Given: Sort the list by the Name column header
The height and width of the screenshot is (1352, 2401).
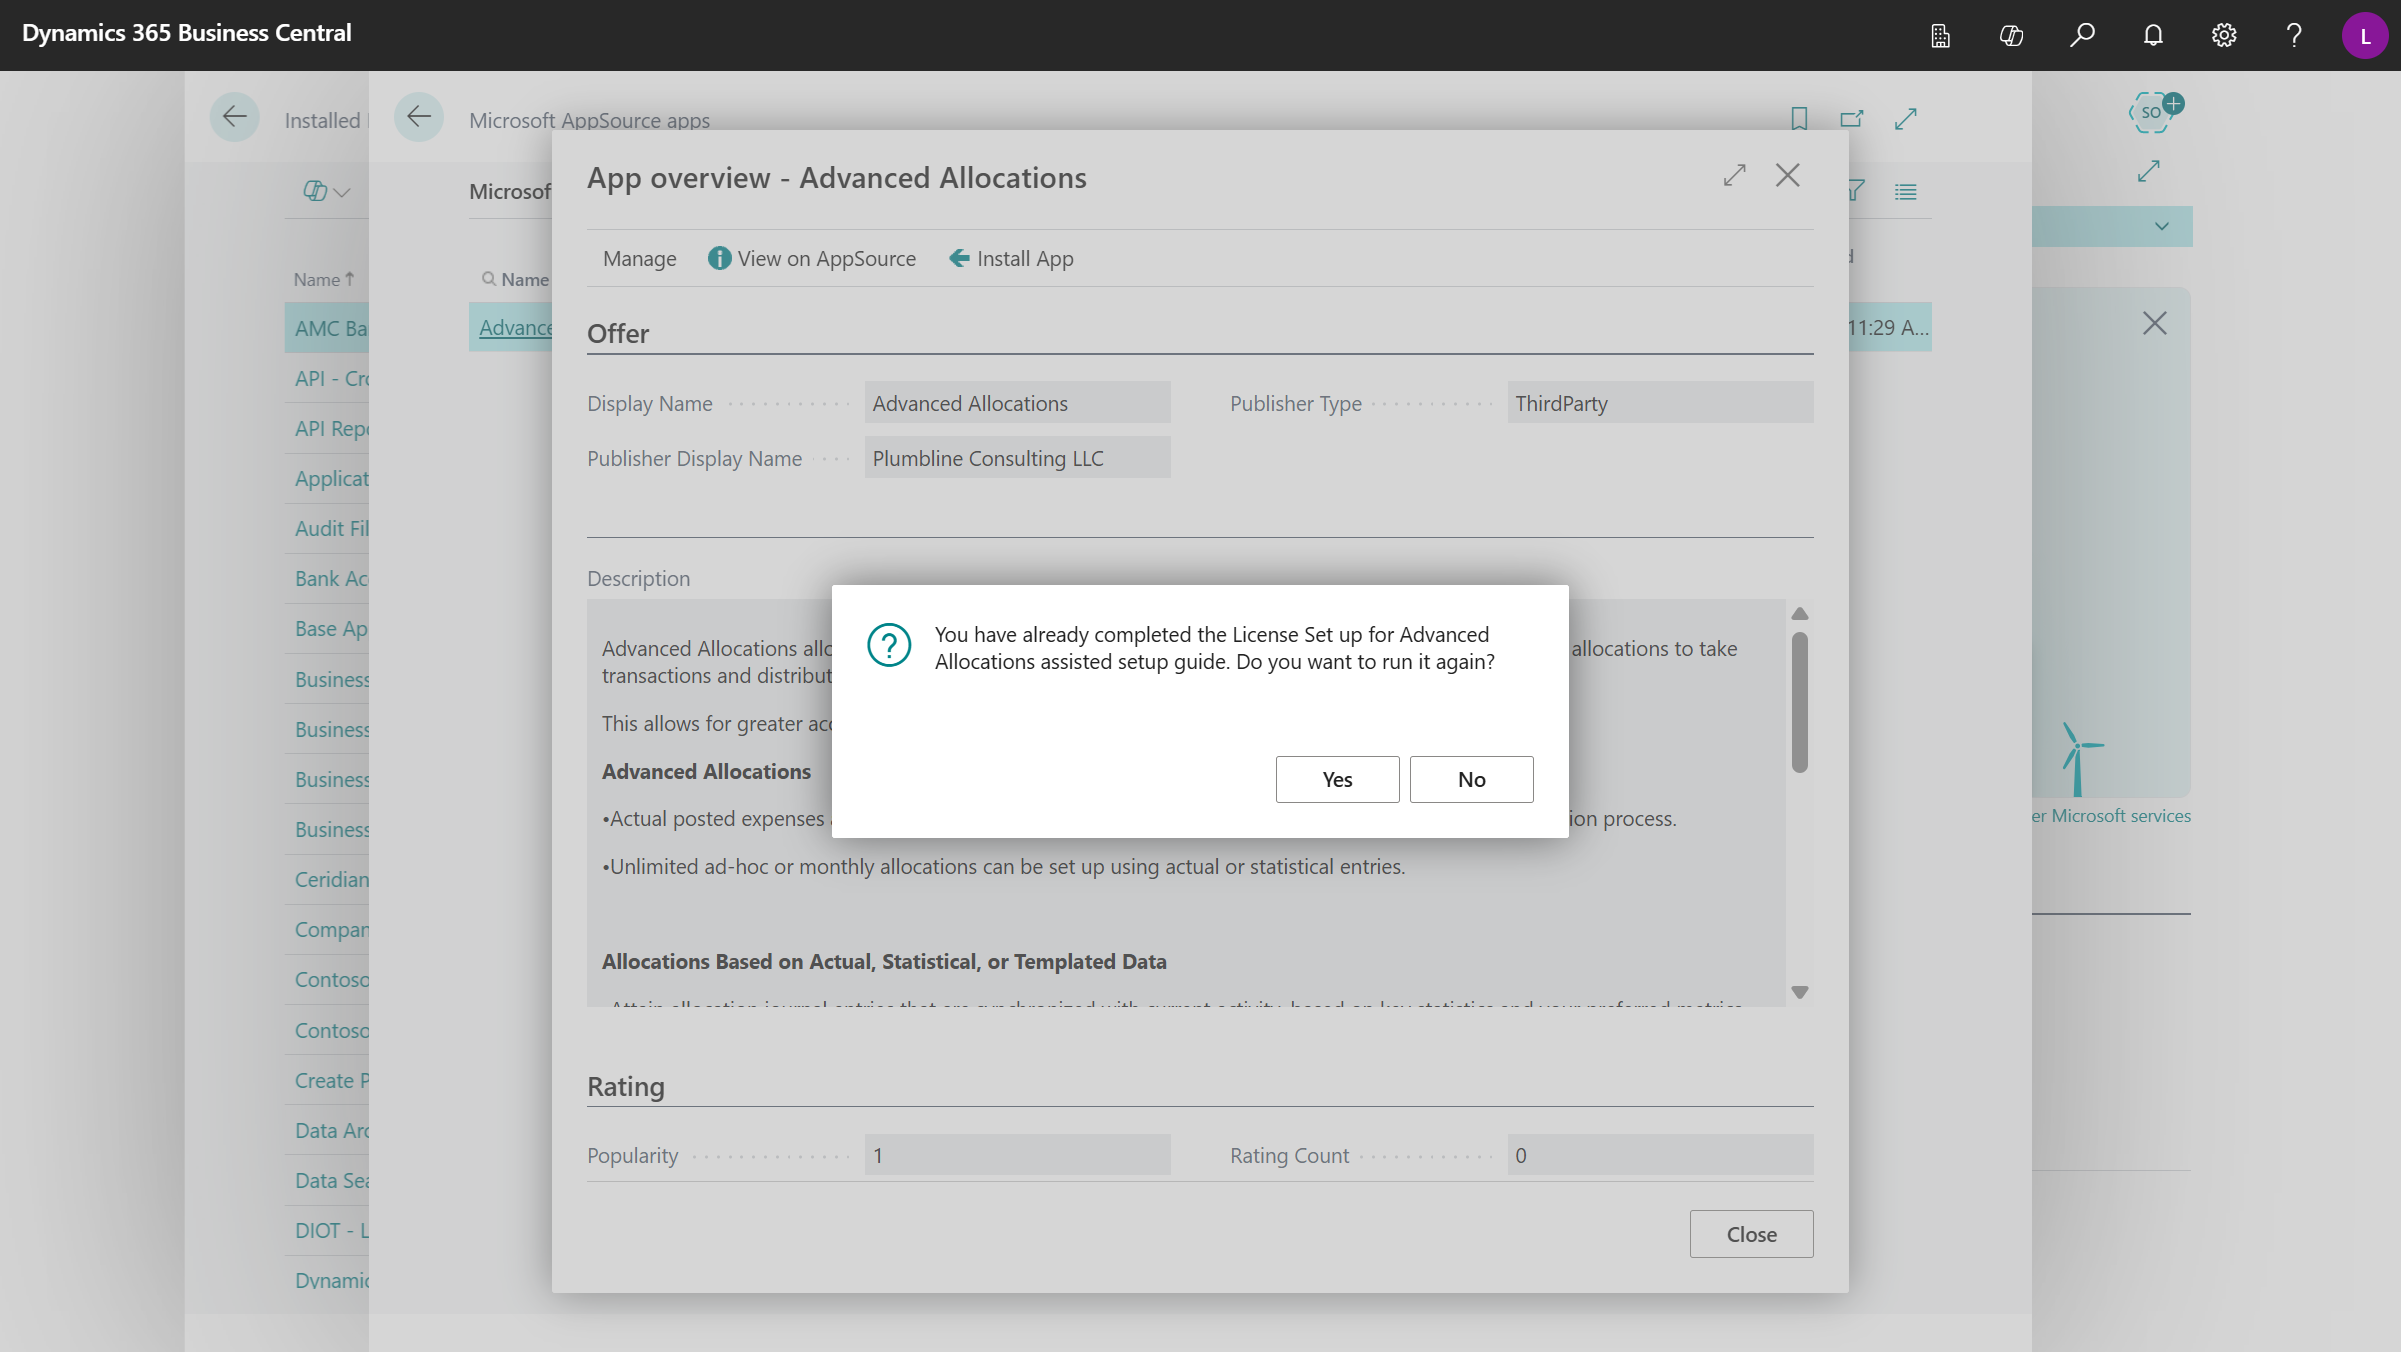Looking at the screenshot, I should 322,279.
